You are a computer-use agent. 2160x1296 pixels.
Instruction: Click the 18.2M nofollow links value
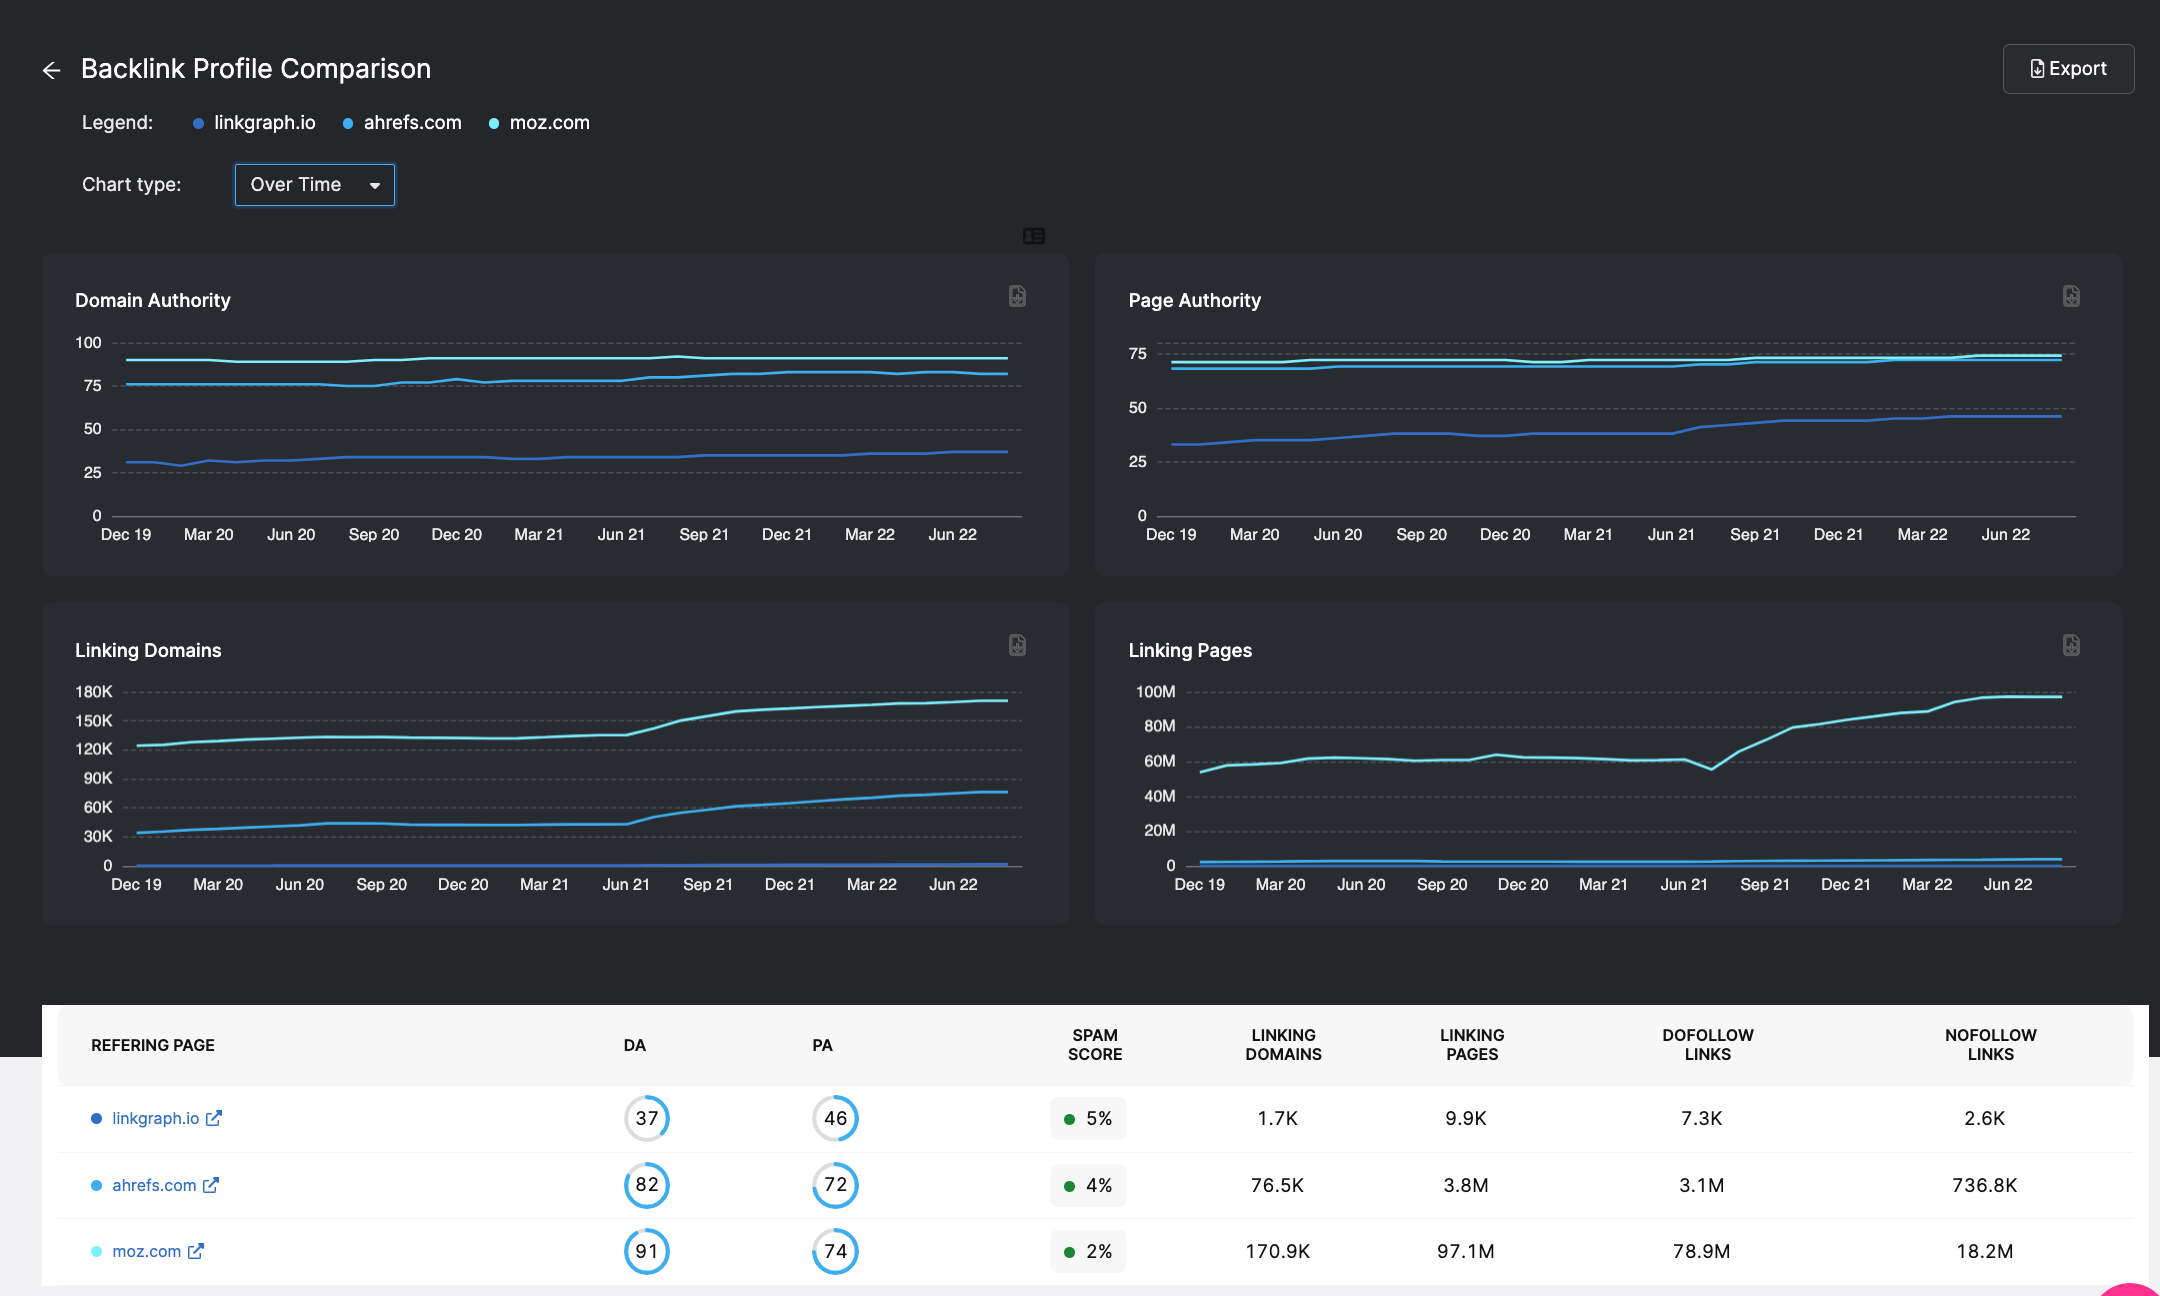click(x=1985, y=1251)
